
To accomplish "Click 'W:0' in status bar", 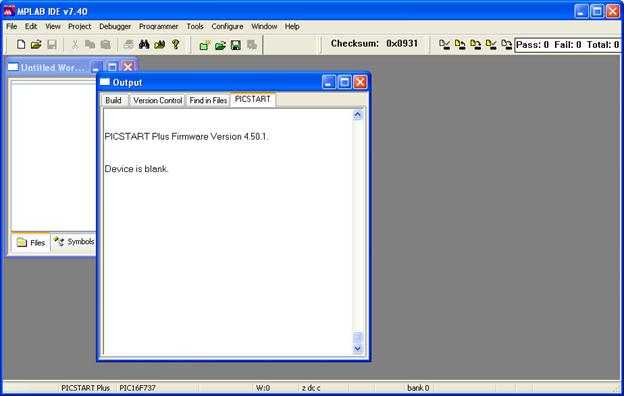I will coord(263,388).
